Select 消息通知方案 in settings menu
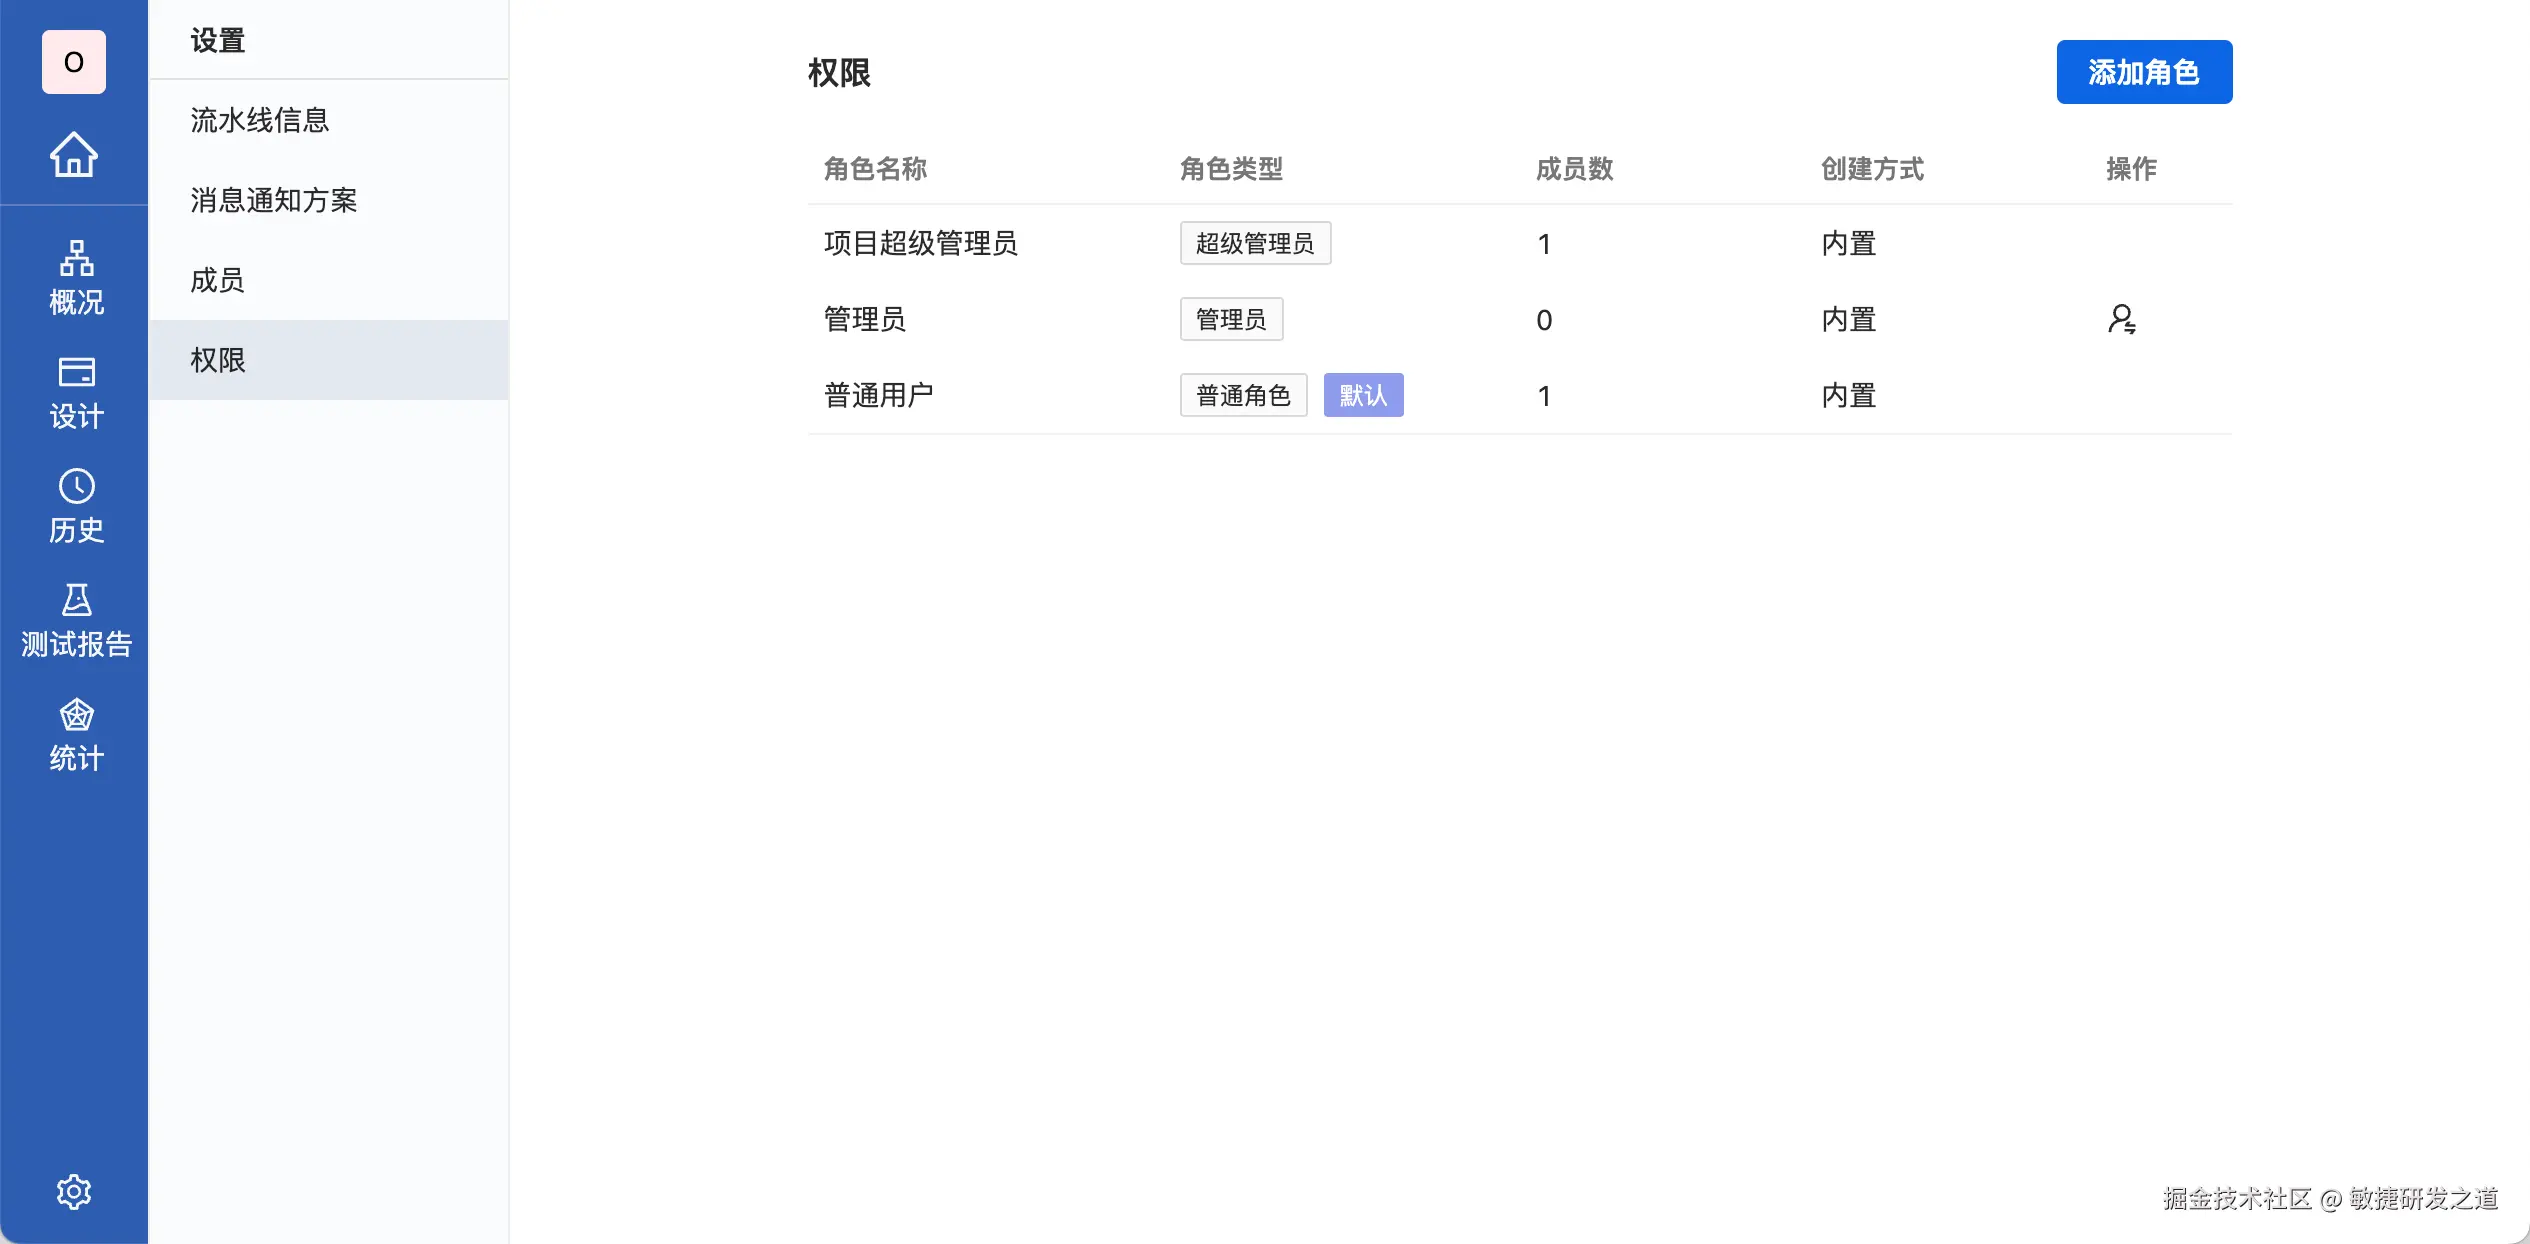The image size is (2530, 1244). (274, 200)
